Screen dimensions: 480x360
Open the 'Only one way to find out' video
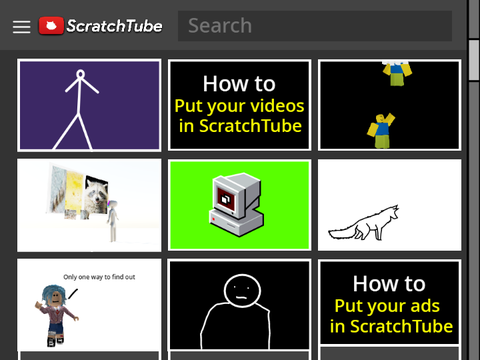(x=89, y=305)
